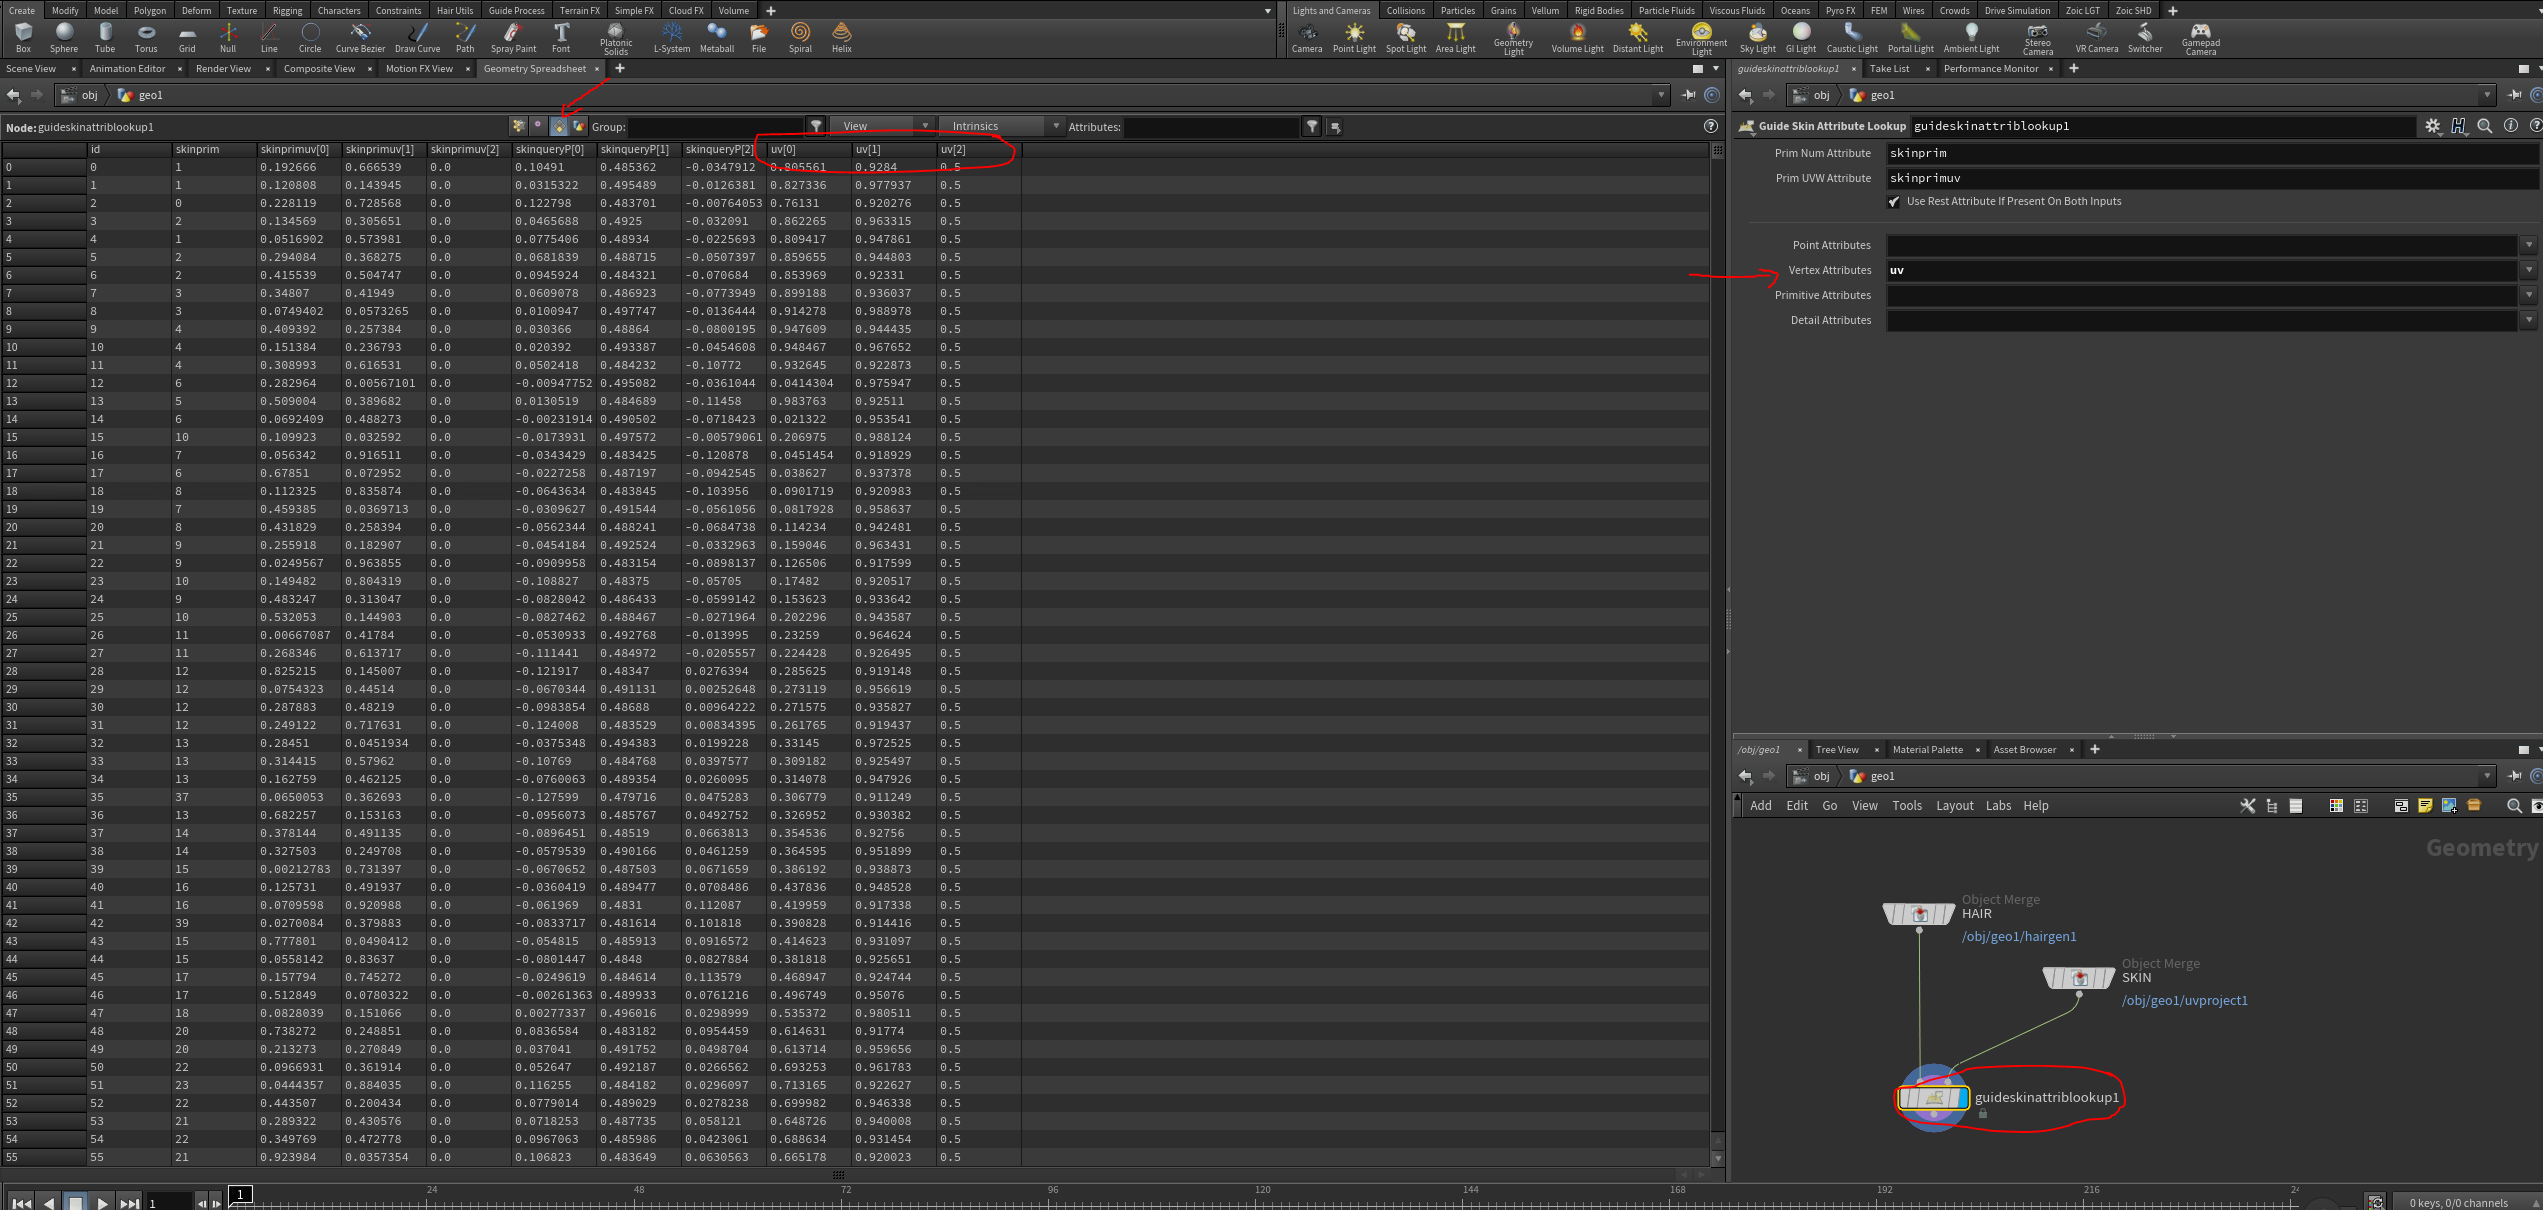Open the Labs menu in network editor
The height and width of the screenshot is (1210, 2543).
pyautogui.click(x=1998, y=806)
